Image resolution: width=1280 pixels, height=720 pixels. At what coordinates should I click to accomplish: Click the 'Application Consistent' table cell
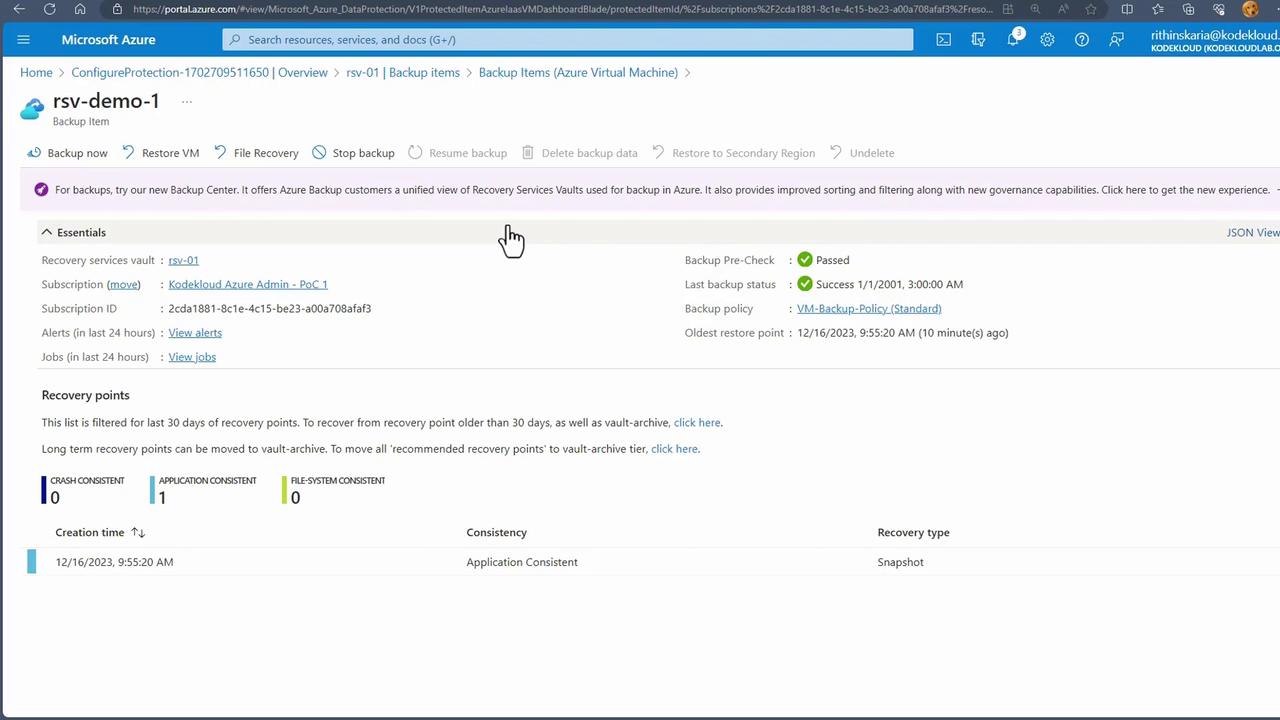522,562
